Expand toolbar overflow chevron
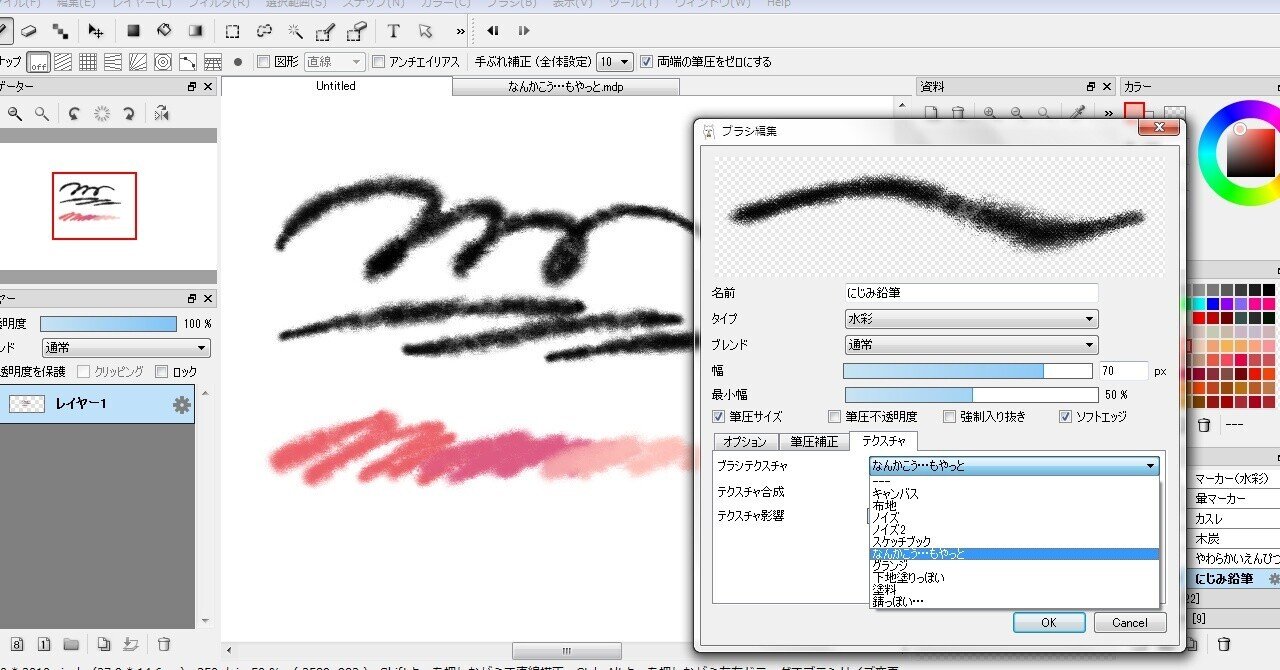The width and height of the screenshot is (1280, 670). (x=460, y=31)
